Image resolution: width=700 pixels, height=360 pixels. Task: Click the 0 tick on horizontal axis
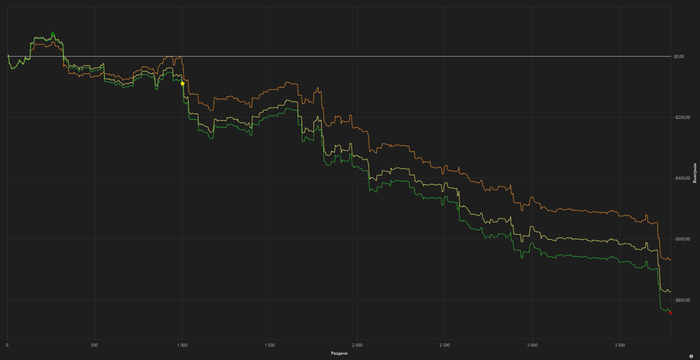[8, 345]
